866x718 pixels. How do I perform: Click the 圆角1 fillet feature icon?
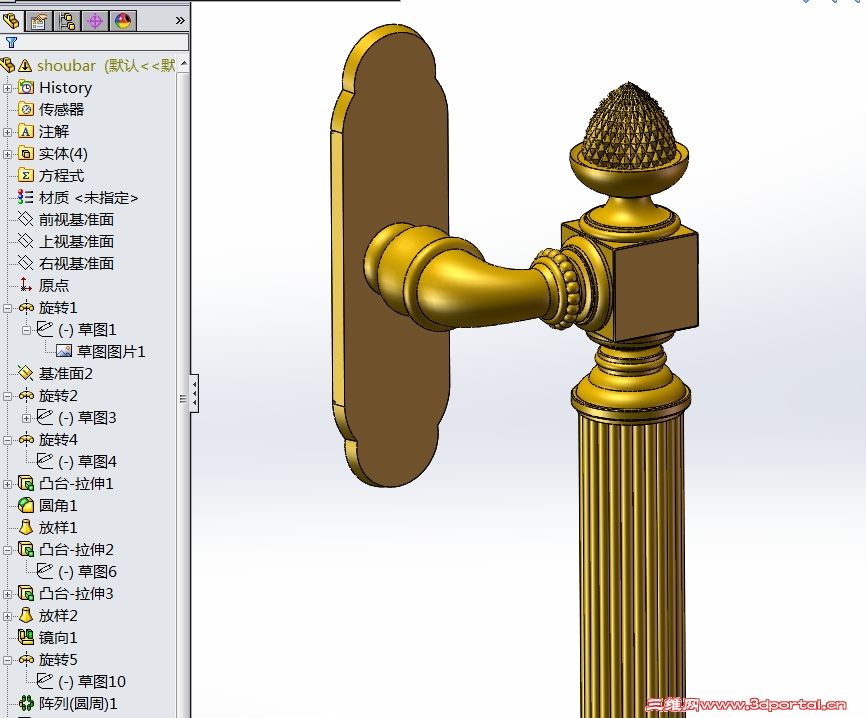pos(25,505)
